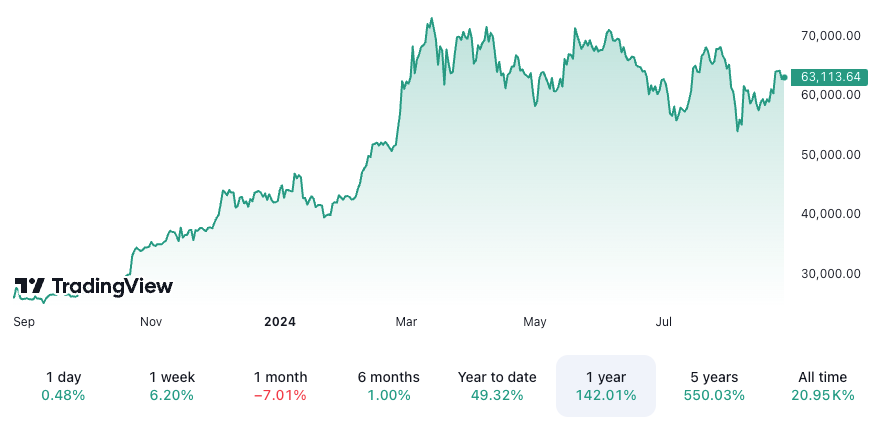Select the highlighted 1 year tab
The height and width of the screenshot is (425, 885).
605,385
